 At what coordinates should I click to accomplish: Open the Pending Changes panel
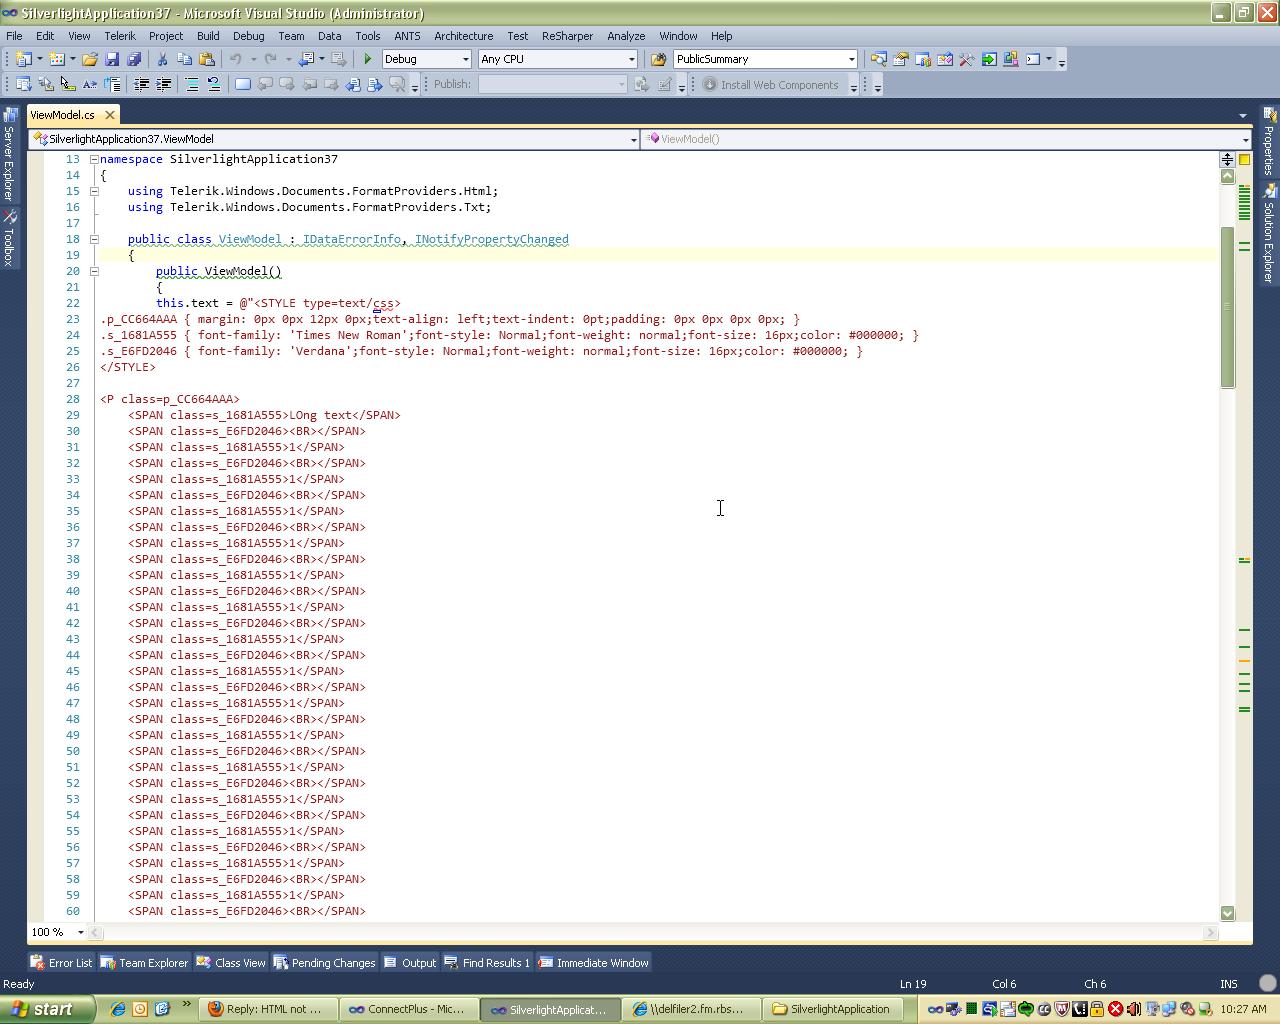point(324,963)
